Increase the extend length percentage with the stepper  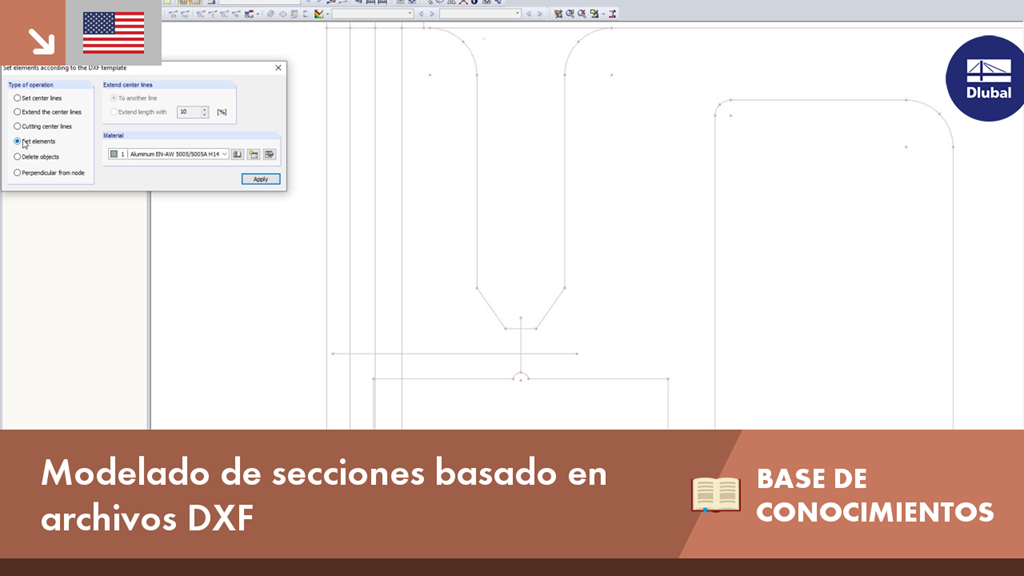[204, 111]
